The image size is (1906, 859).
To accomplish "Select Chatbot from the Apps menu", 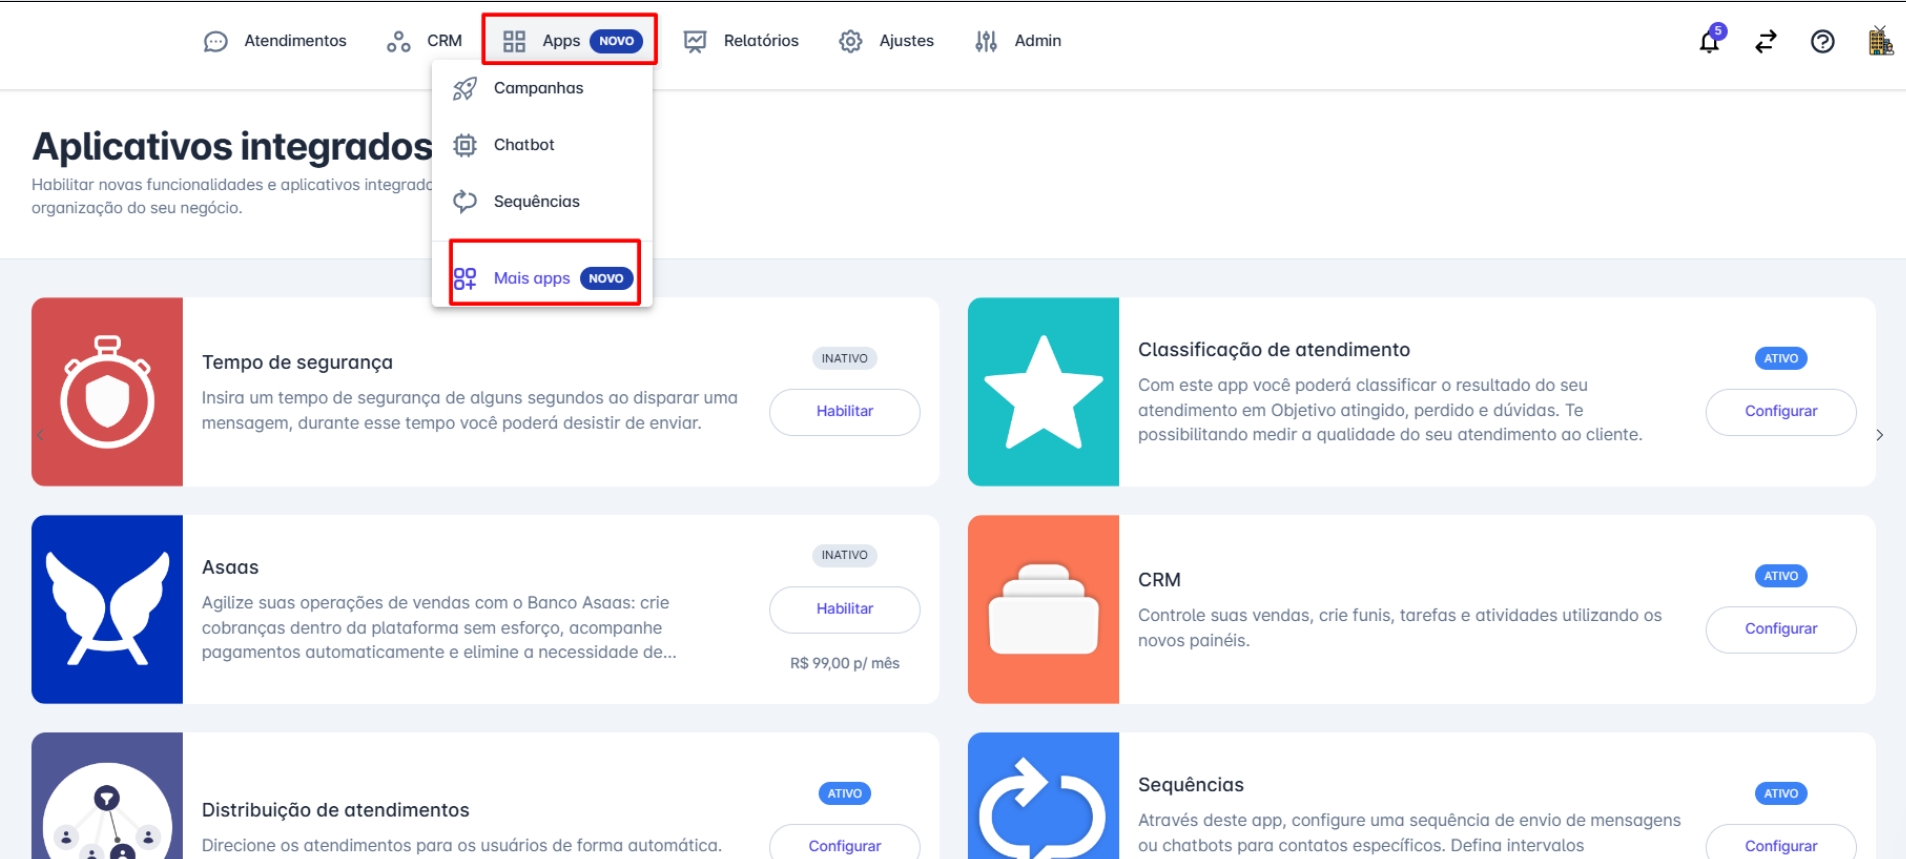I will [524, 145].
